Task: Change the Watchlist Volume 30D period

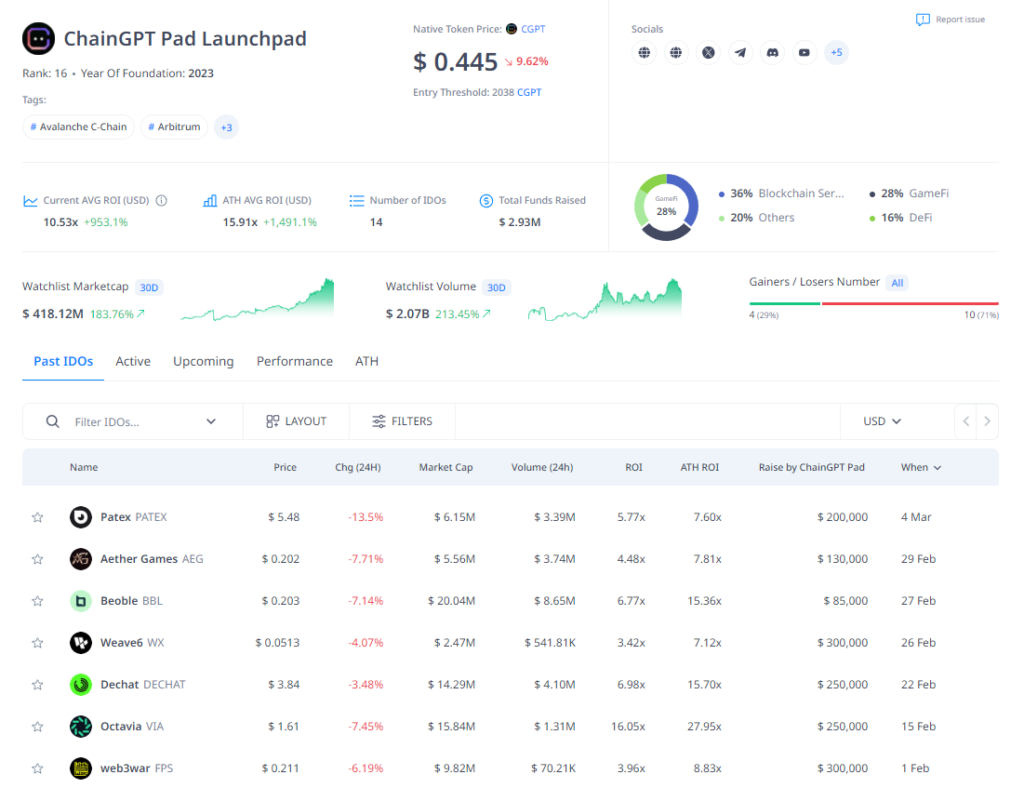Action: pos(496,287)
